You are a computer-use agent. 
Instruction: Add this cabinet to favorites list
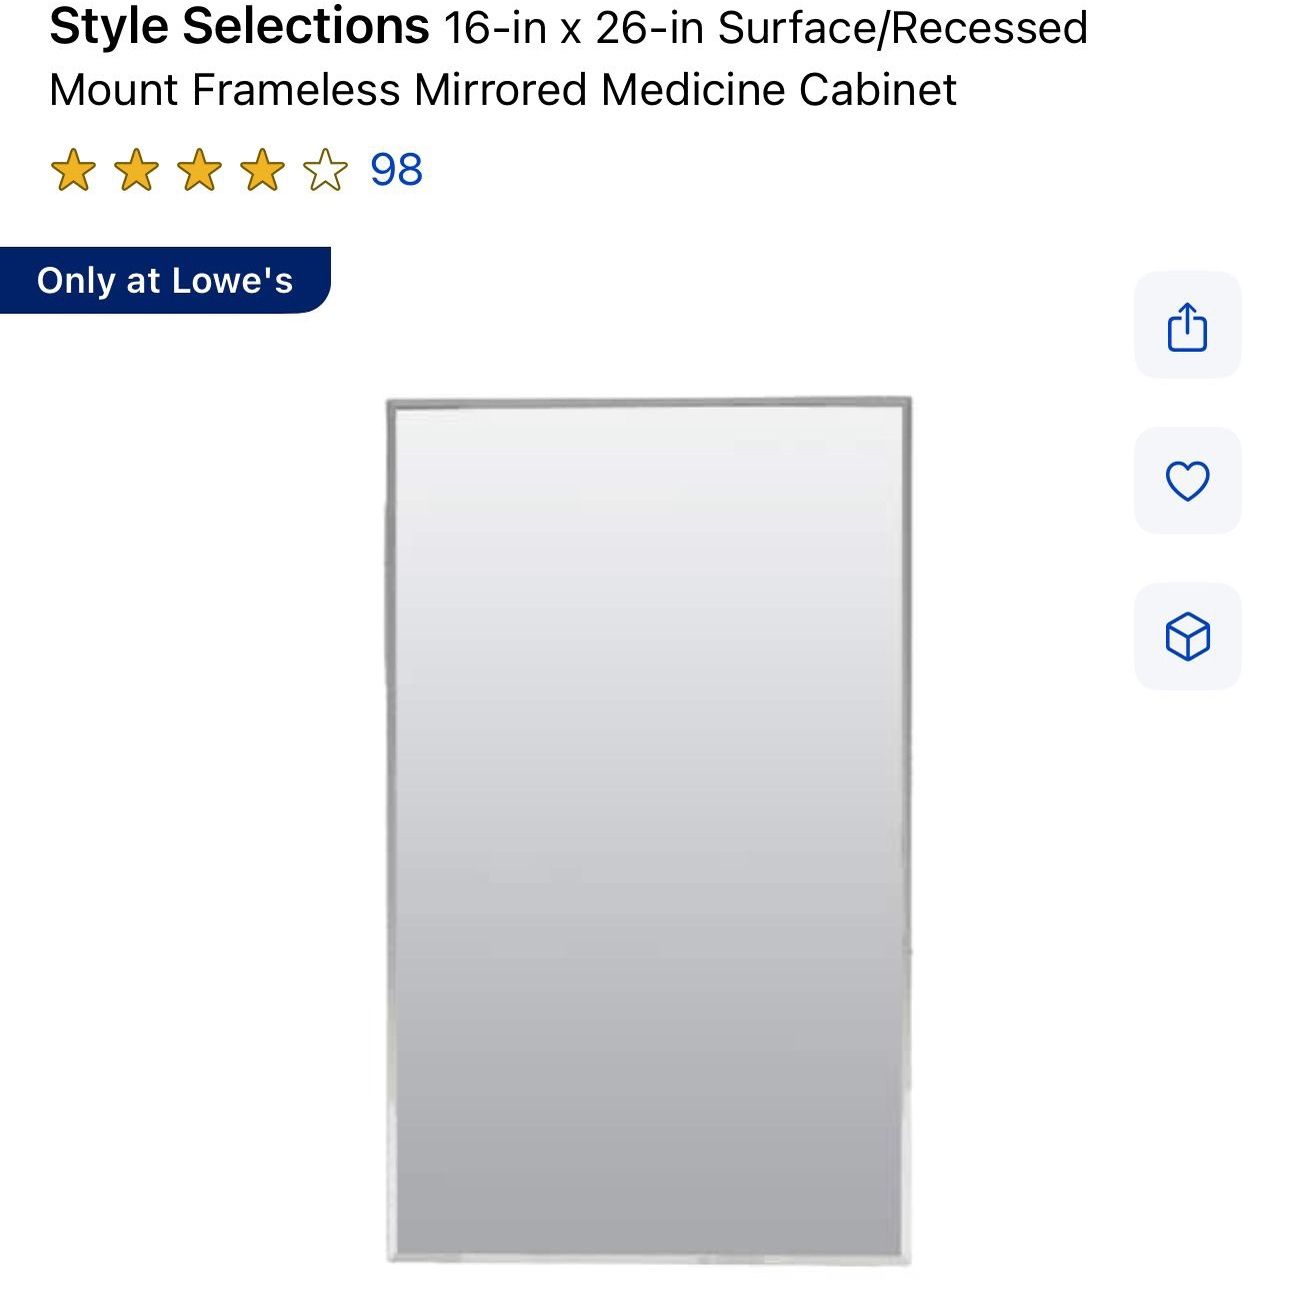(x=1187, y=481)
